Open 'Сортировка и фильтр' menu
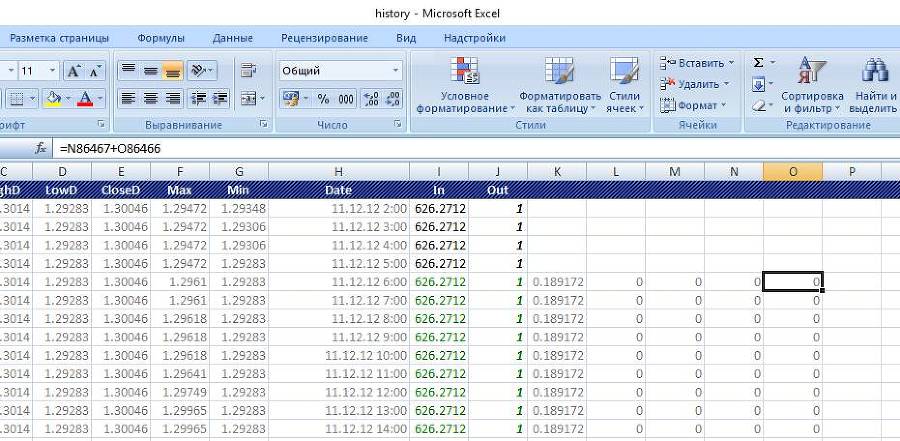Image resolution: width=900 pixels, height=441 pixels. [812, 85]
